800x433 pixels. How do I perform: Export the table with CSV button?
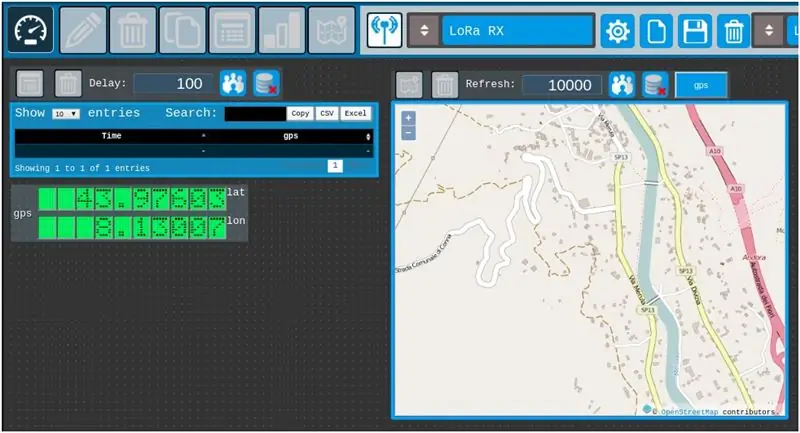(x=327, y=113)
